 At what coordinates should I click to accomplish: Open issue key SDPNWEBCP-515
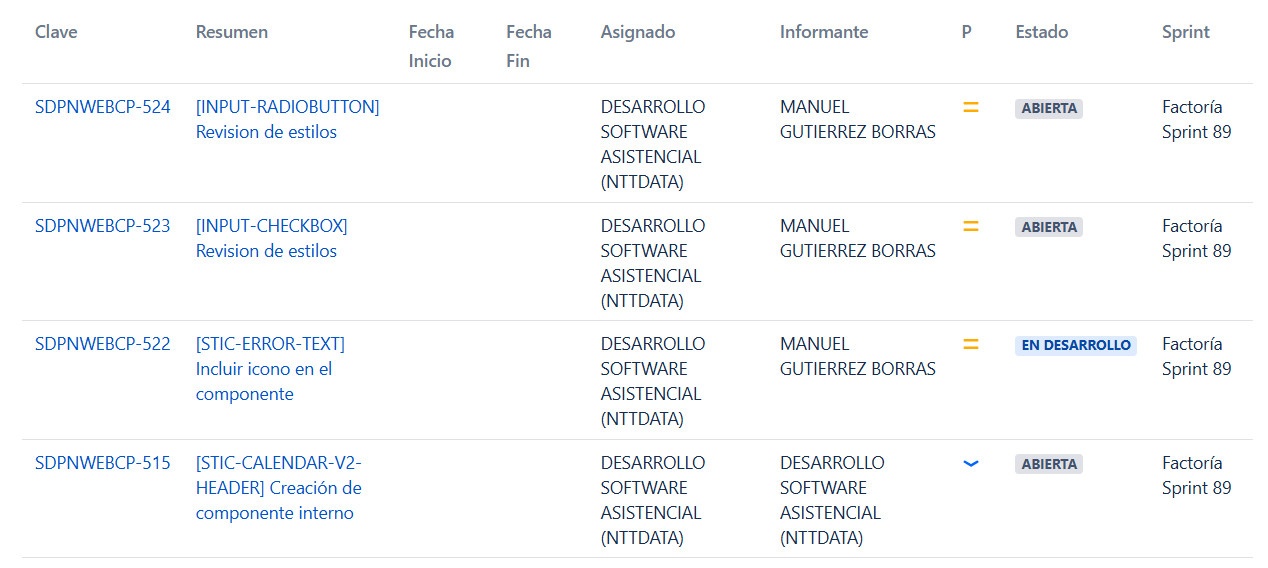click(x=103, y=463)
